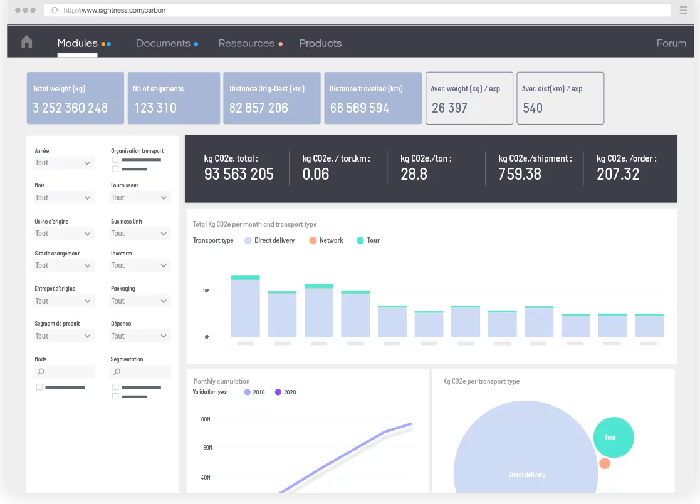
Task: Click the green Tour bubble in chart
Action: coord(613,437)
